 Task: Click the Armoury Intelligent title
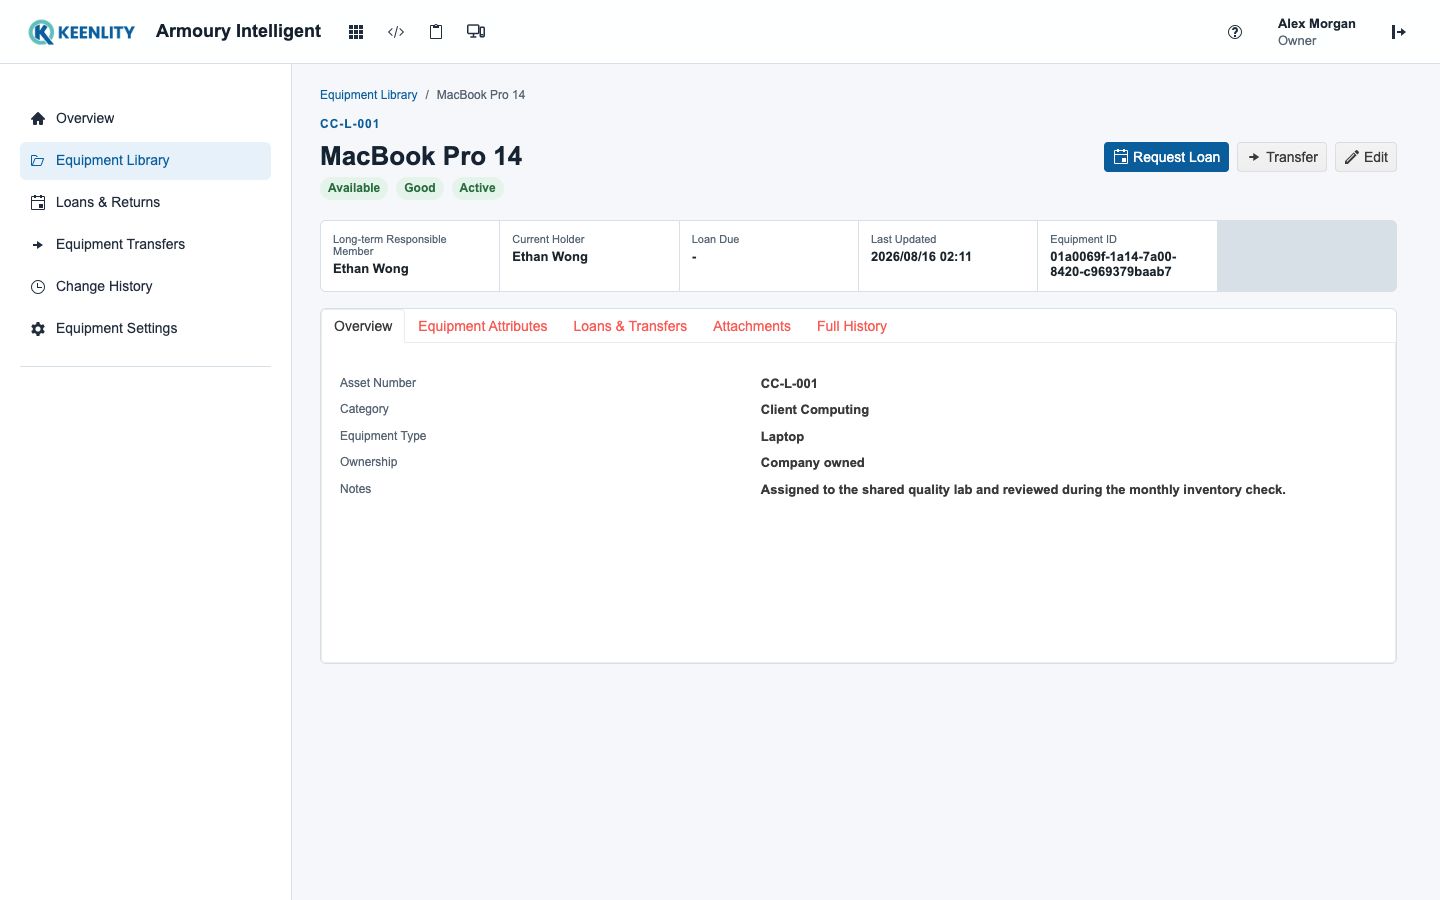coord(238,31)
